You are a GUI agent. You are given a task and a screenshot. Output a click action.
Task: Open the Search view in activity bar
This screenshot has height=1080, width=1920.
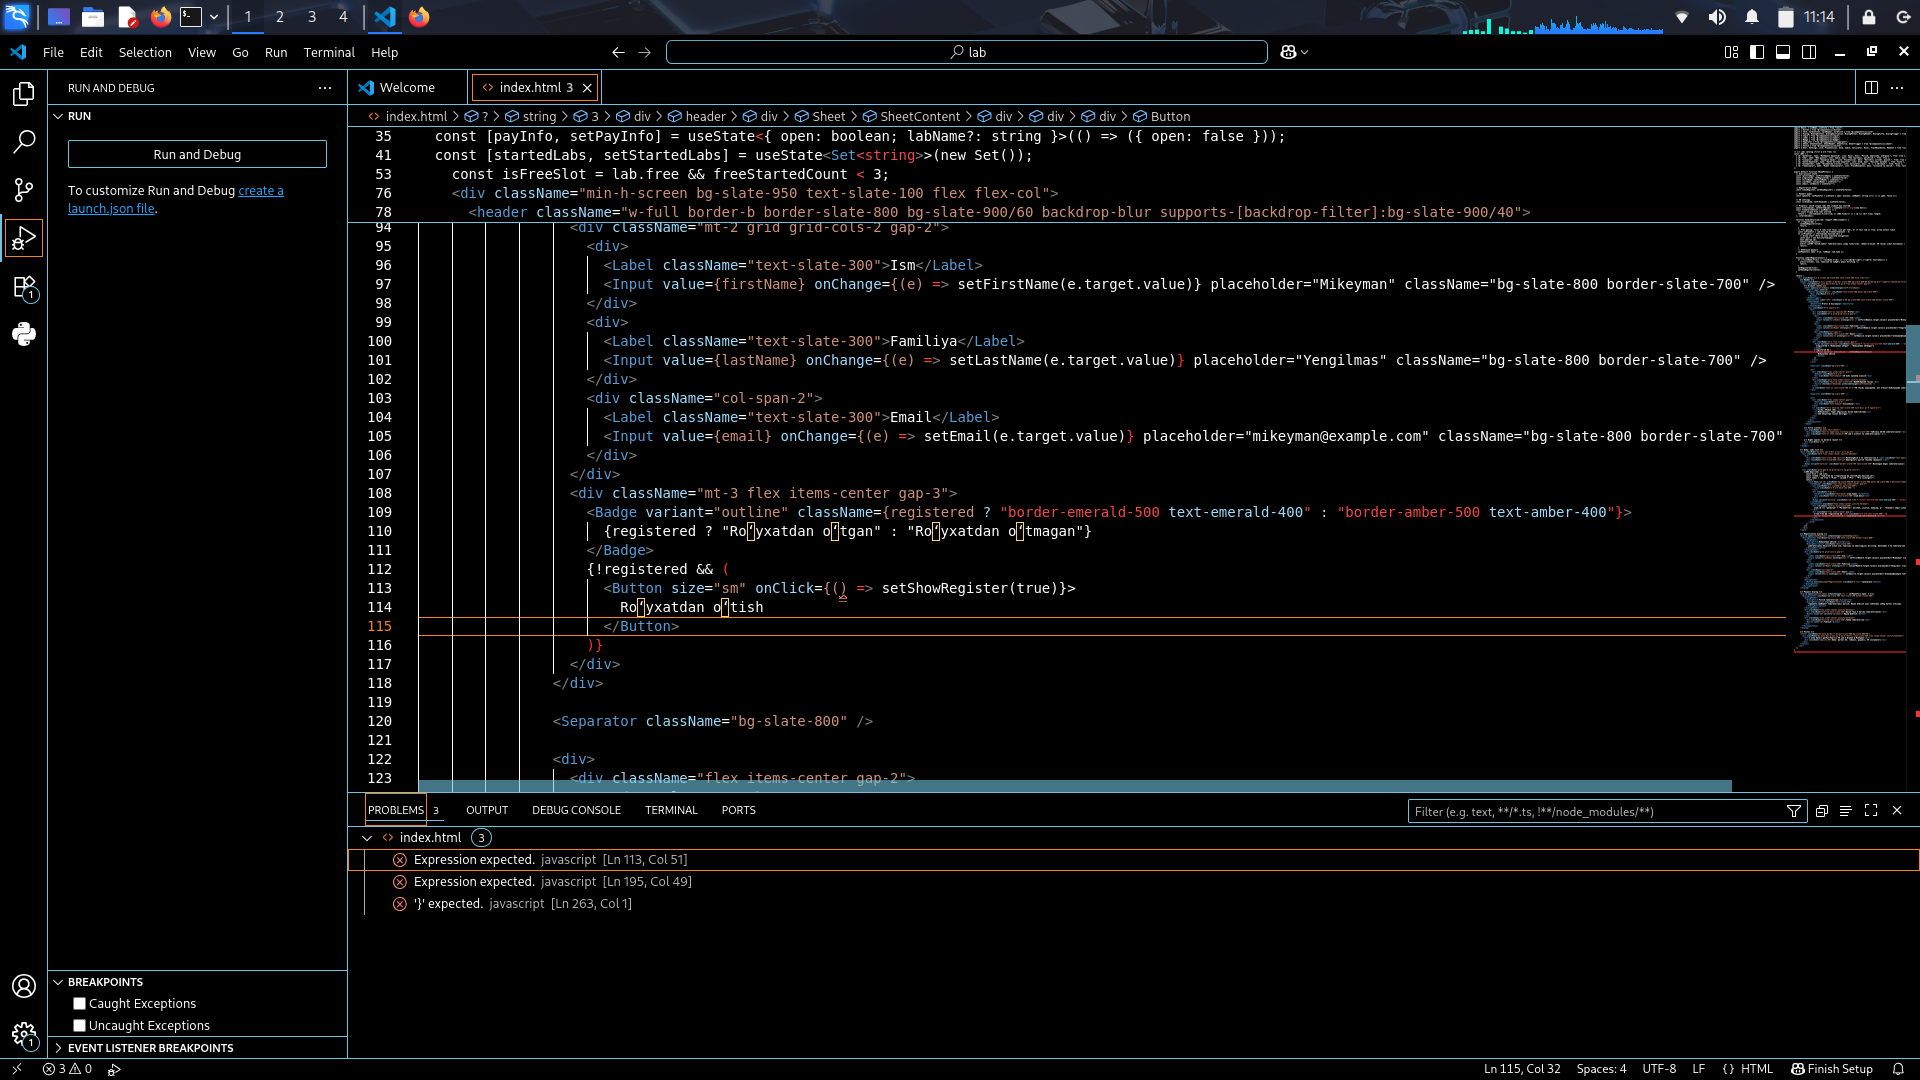[24, 142]
